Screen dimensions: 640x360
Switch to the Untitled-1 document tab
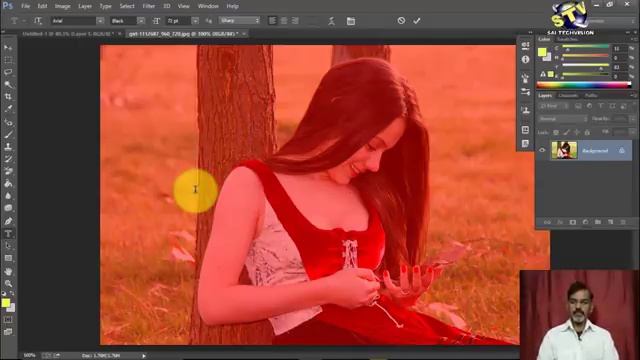68,34
